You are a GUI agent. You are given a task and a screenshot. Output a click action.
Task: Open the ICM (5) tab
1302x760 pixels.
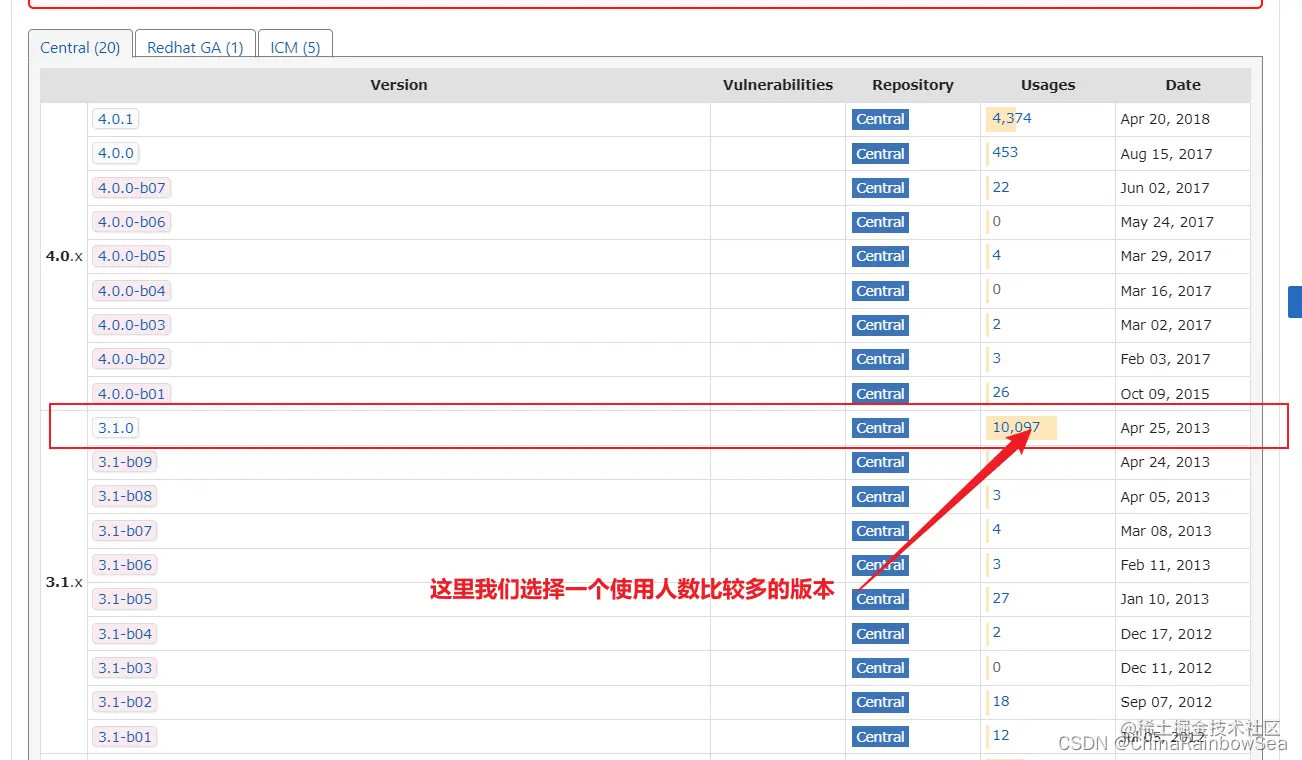[x=295, y=47]
